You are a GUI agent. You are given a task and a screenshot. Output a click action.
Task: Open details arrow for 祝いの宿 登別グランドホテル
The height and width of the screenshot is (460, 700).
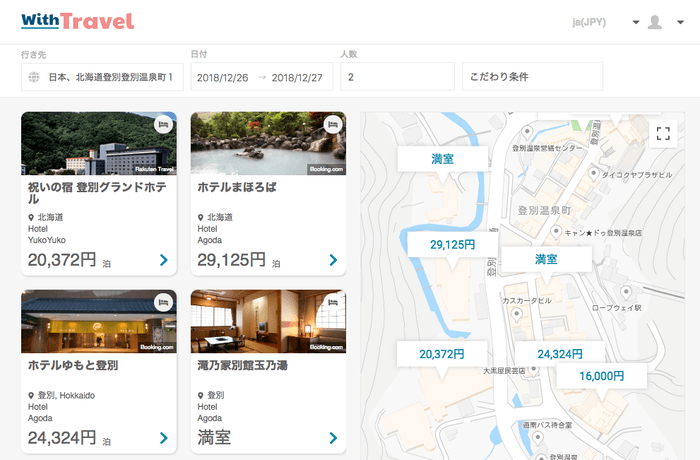point(163,261)
